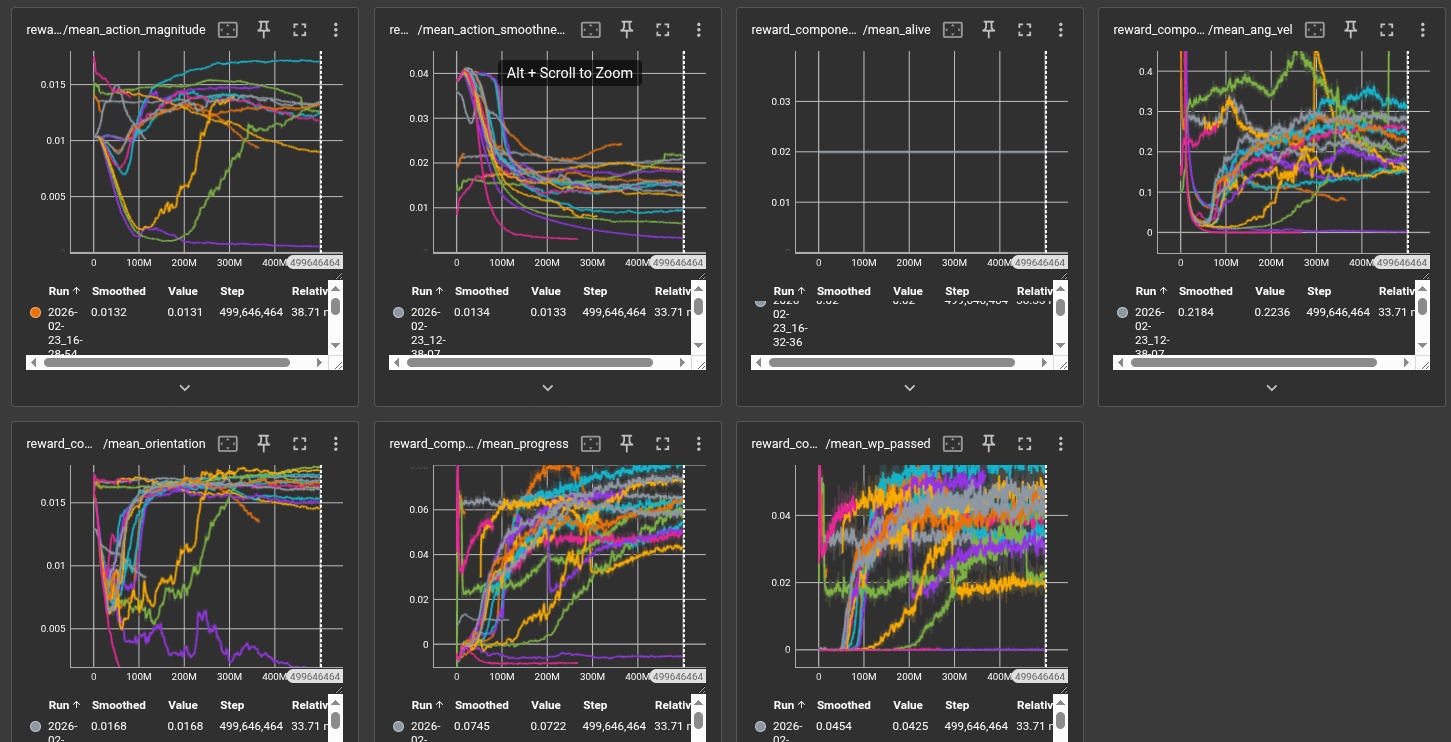Maximize the mean_orientation chart to fullscreen
The width and height of the screenshot is (1451, 742).
point(300,444)
